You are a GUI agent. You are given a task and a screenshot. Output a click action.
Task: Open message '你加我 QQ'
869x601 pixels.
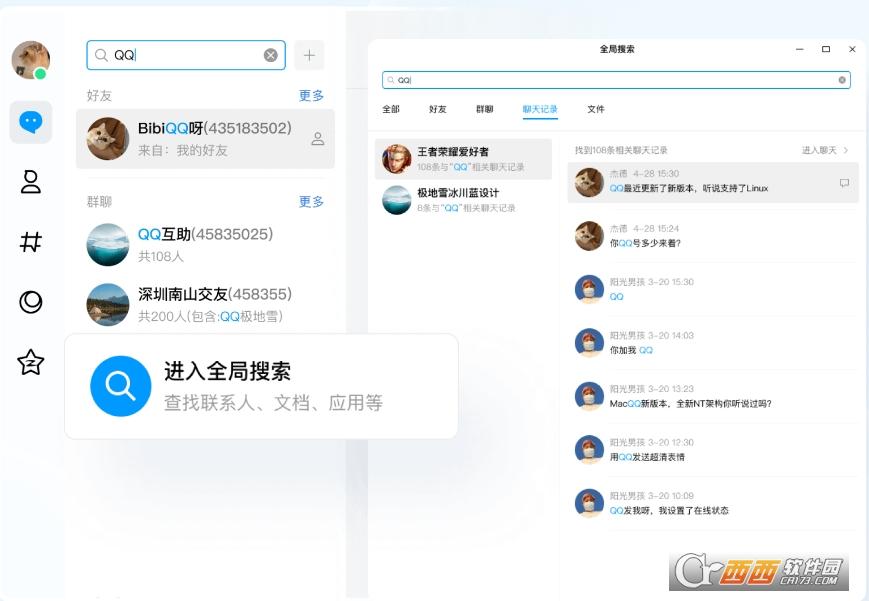point(713,343)
